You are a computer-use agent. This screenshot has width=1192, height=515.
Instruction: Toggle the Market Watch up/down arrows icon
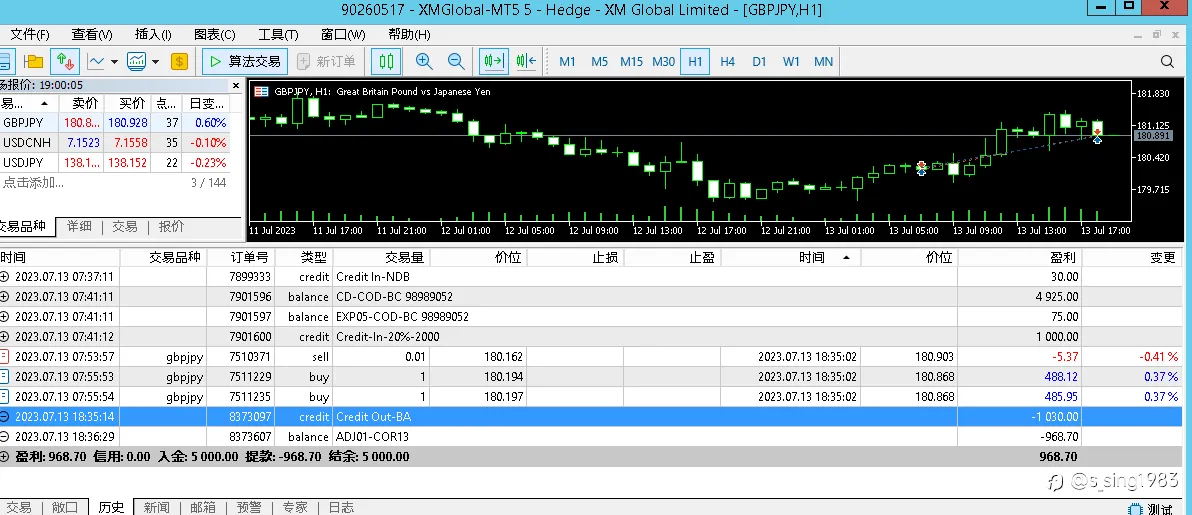(x=65, y=62)
